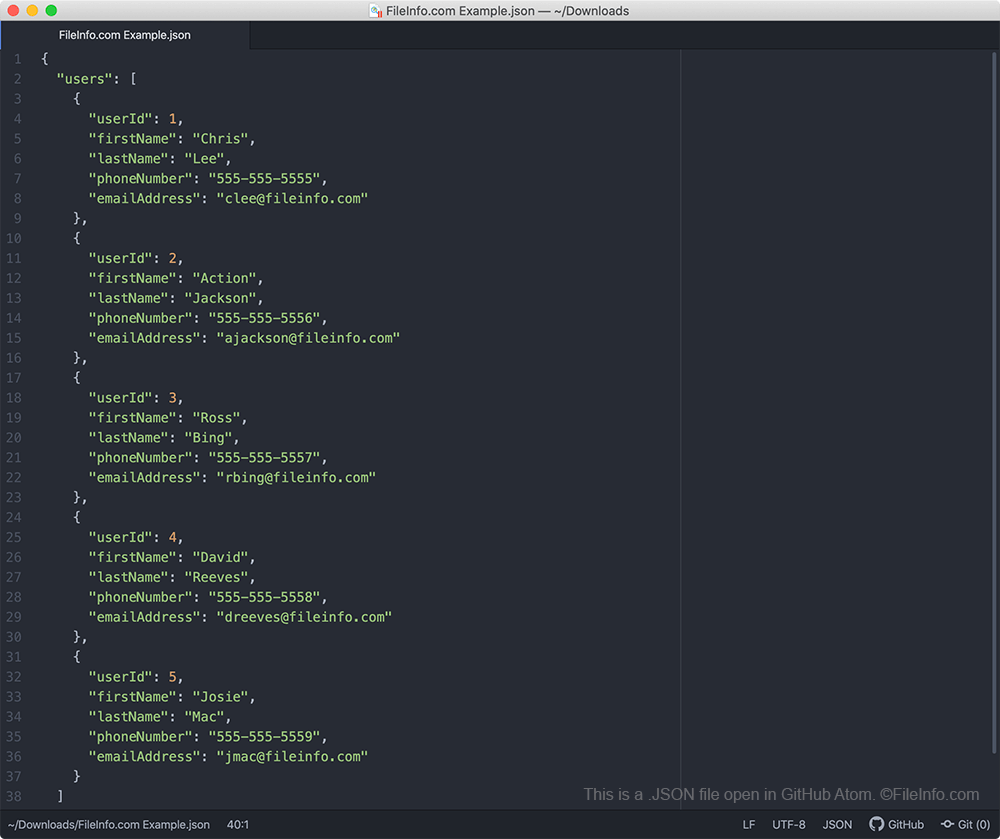Change the UTF-8 file encoding
The image size is (1000, 839).
788,825
